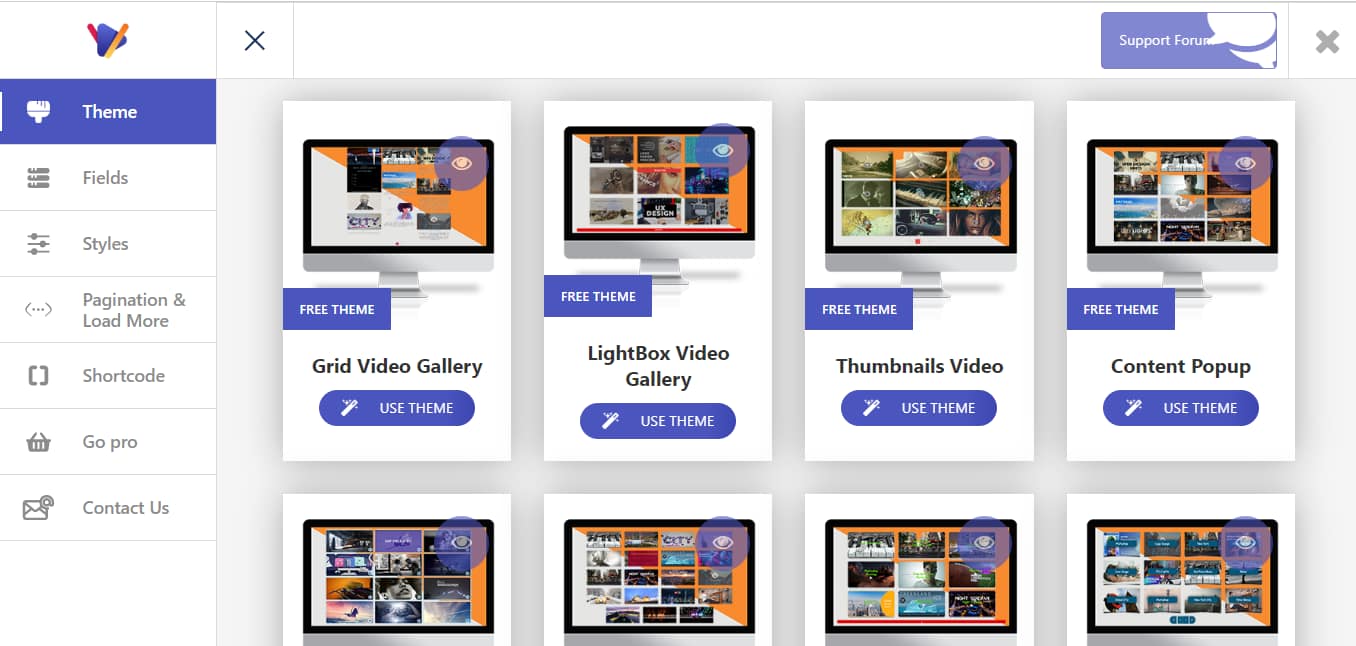
Task: Switch to the Fields section
Action: click(105, 177)
